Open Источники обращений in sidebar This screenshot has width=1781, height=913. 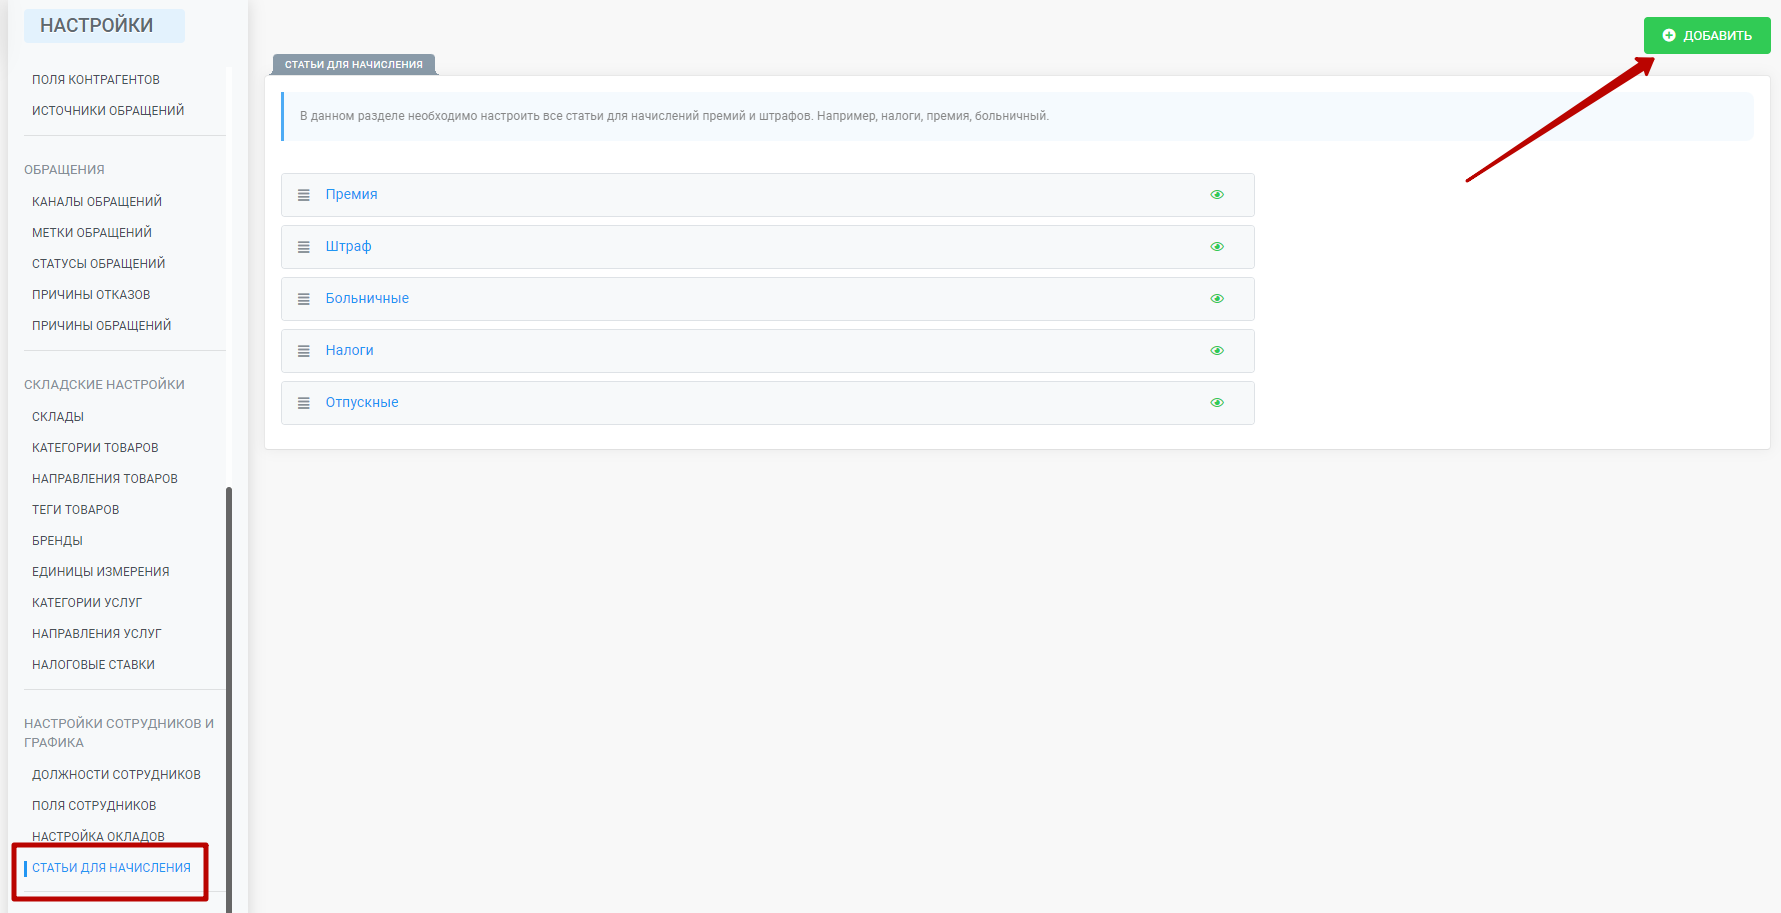click(108, 111)
